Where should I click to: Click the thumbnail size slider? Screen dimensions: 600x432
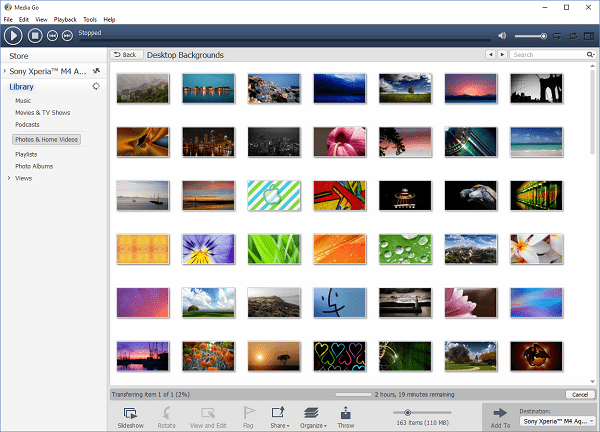pos(405,412)
